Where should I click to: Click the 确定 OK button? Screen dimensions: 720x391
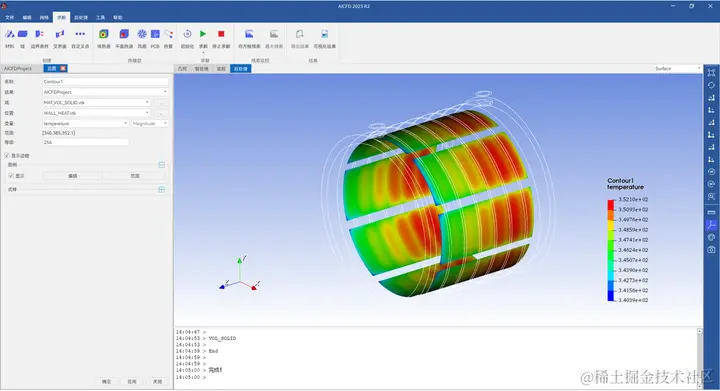pos(107,381)
